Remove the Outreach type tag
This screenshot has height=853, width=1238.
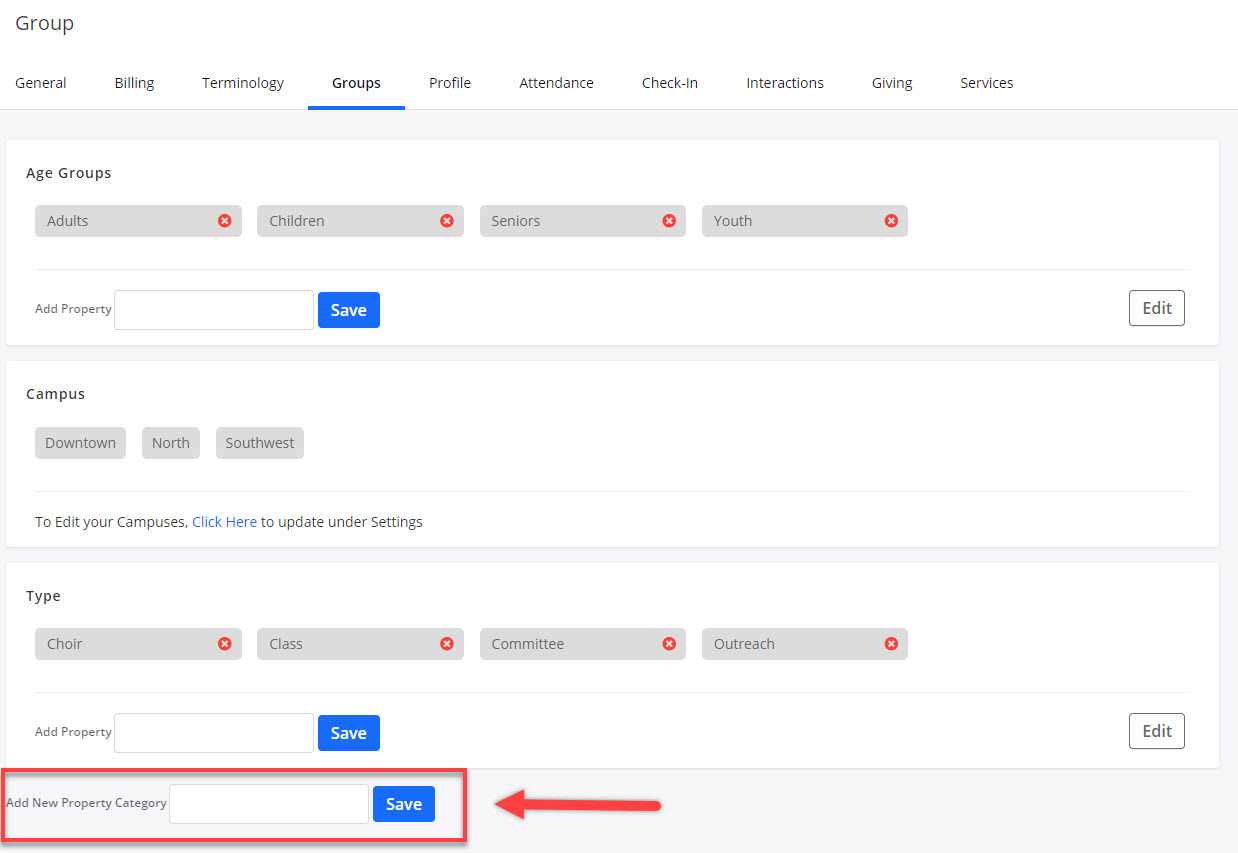(891, 644)
